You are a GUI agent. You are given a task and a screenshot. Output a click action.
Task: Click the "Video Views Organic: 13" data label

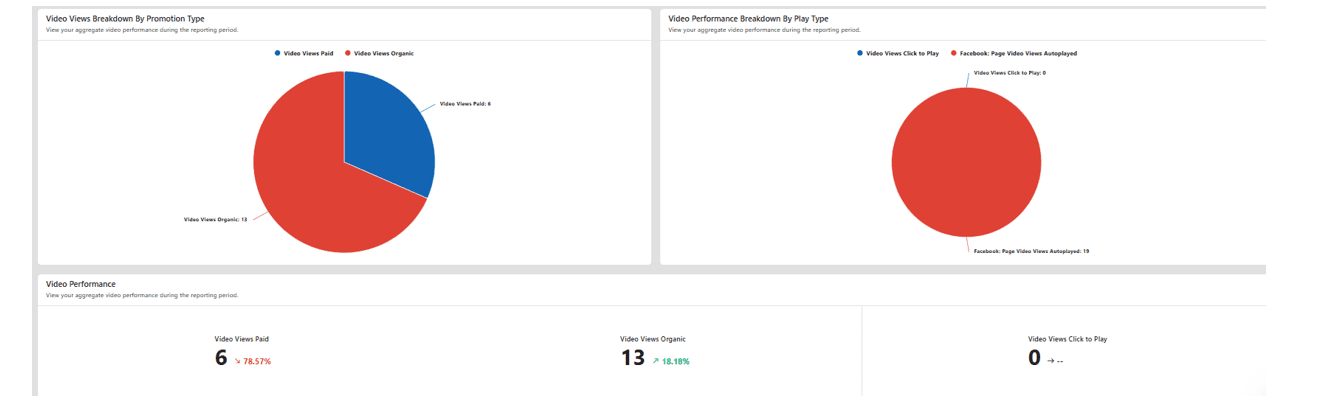pyautogui.click(x=215, y=219)
